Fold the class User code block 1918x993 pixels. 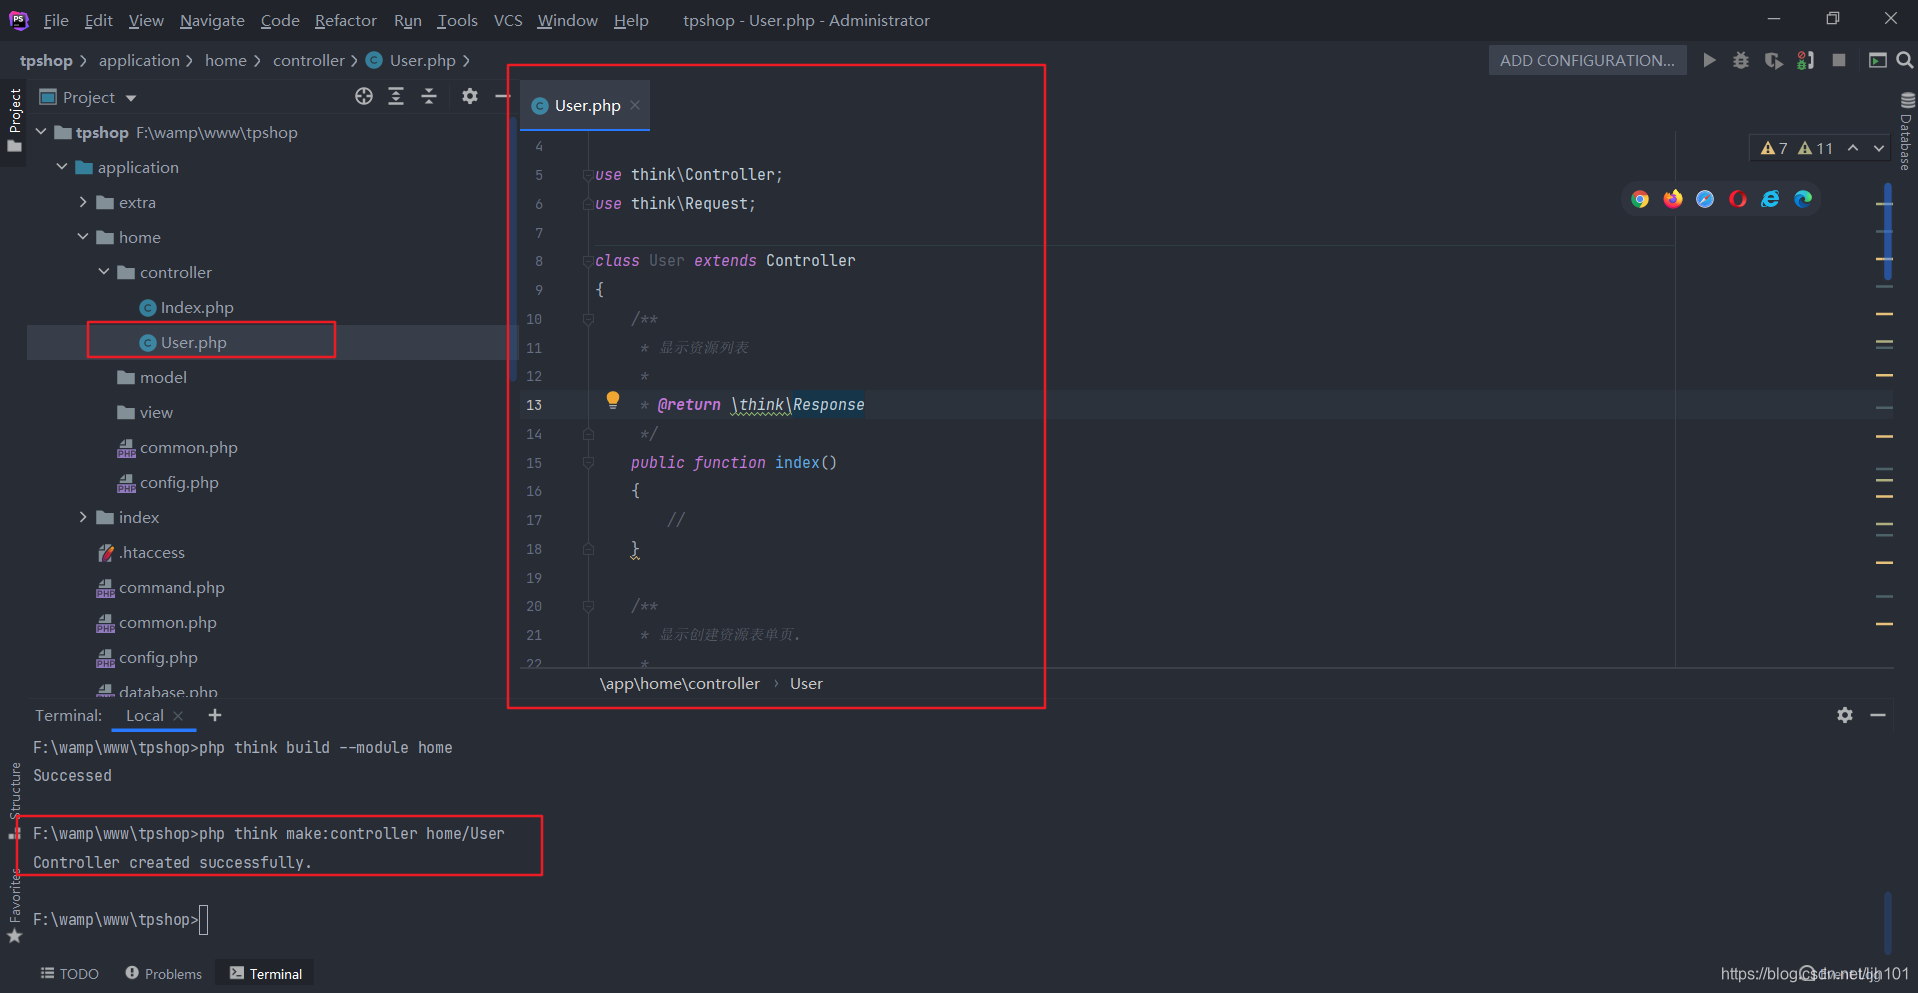click(x=588, y=261)
